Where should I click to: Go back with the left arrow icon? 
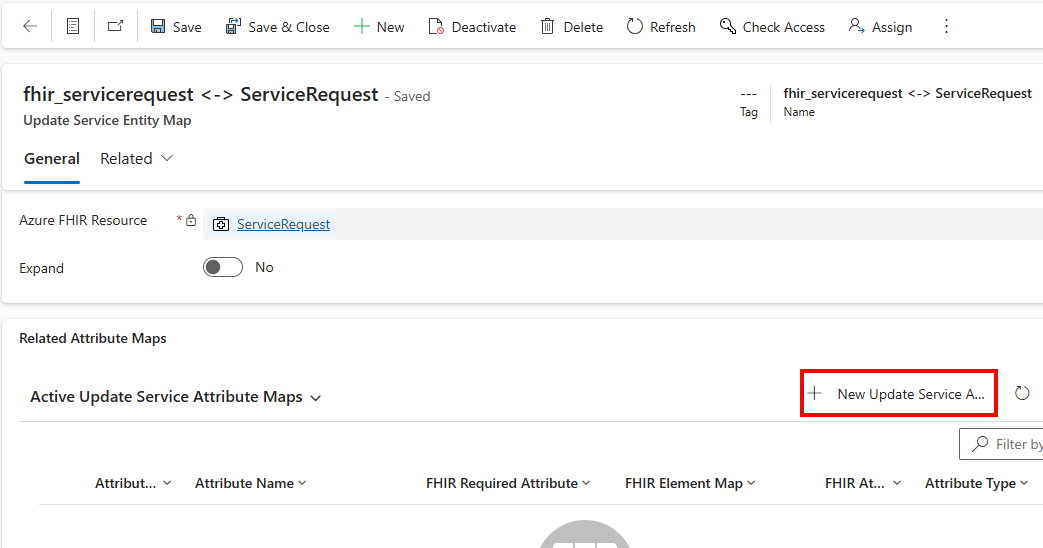click(x=30, y=27)
